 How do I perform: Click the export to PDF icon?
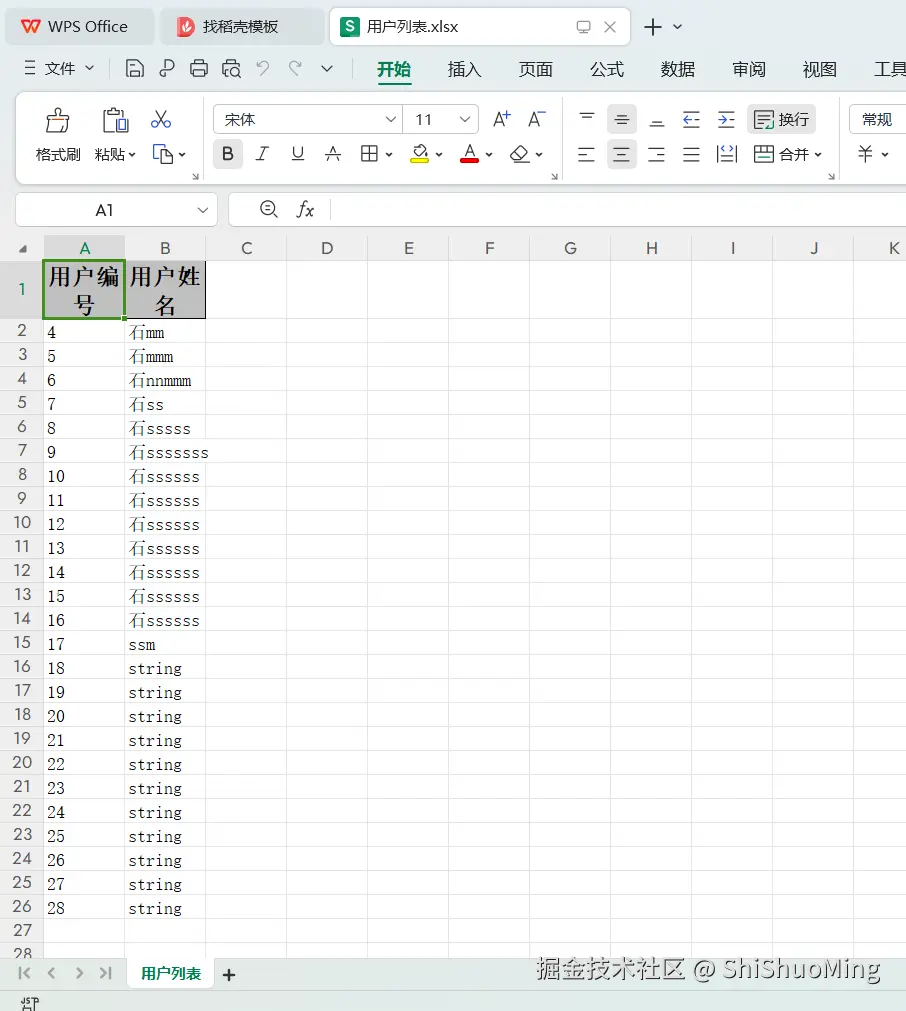(166, 68)
